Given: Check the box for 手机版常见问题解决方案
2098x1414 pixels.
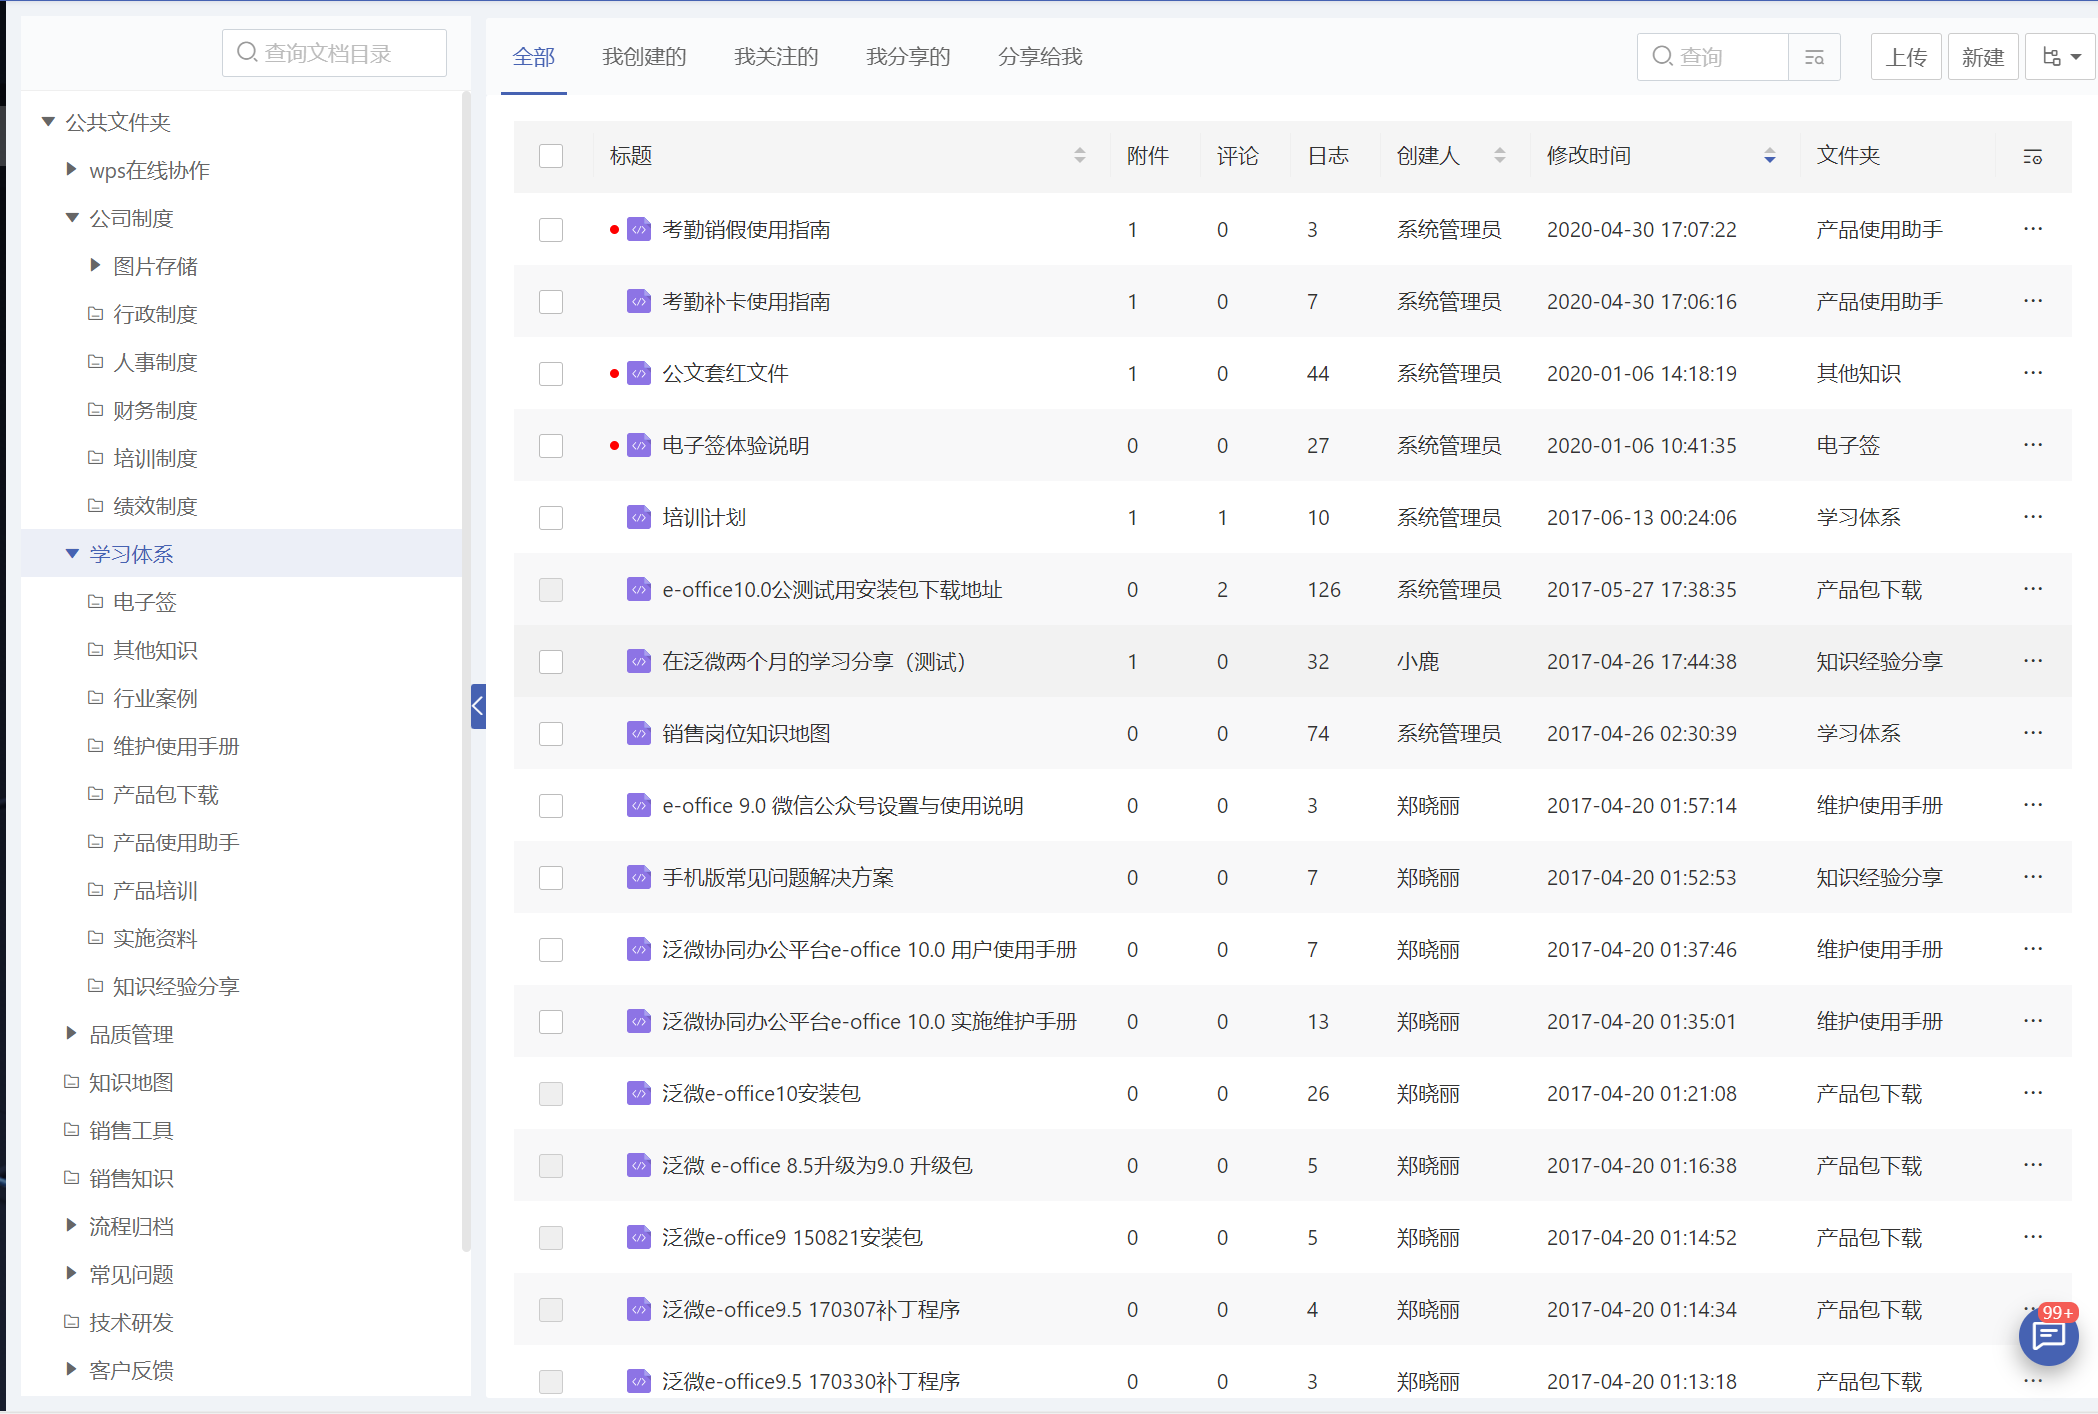Looking at the screenshot, I should (x=551, y=878).
